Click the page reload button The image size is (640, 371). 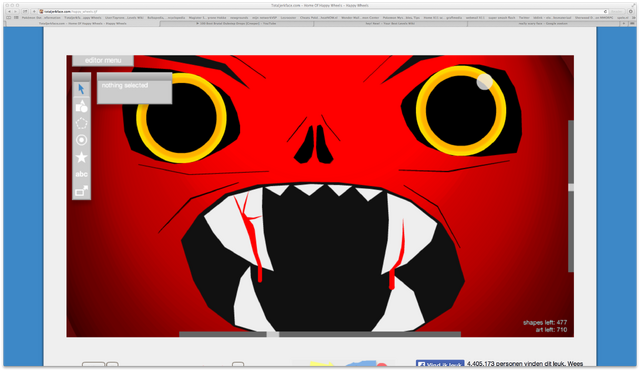pos(605,11)
